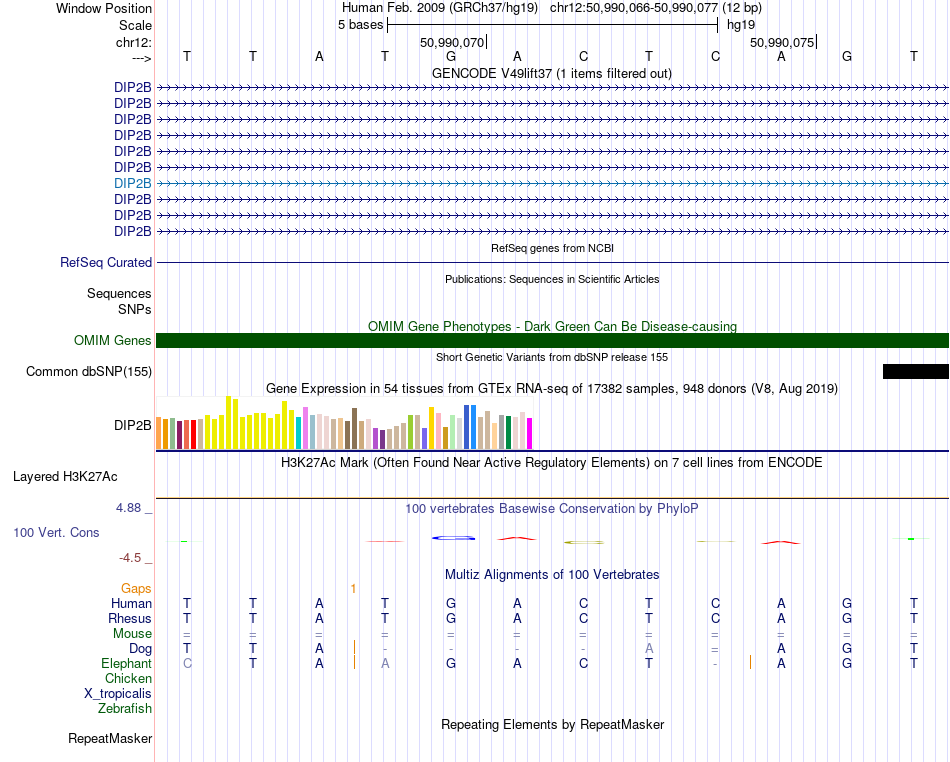
Task: Click the OMIM Genes track label
Action: pos(113,340)
